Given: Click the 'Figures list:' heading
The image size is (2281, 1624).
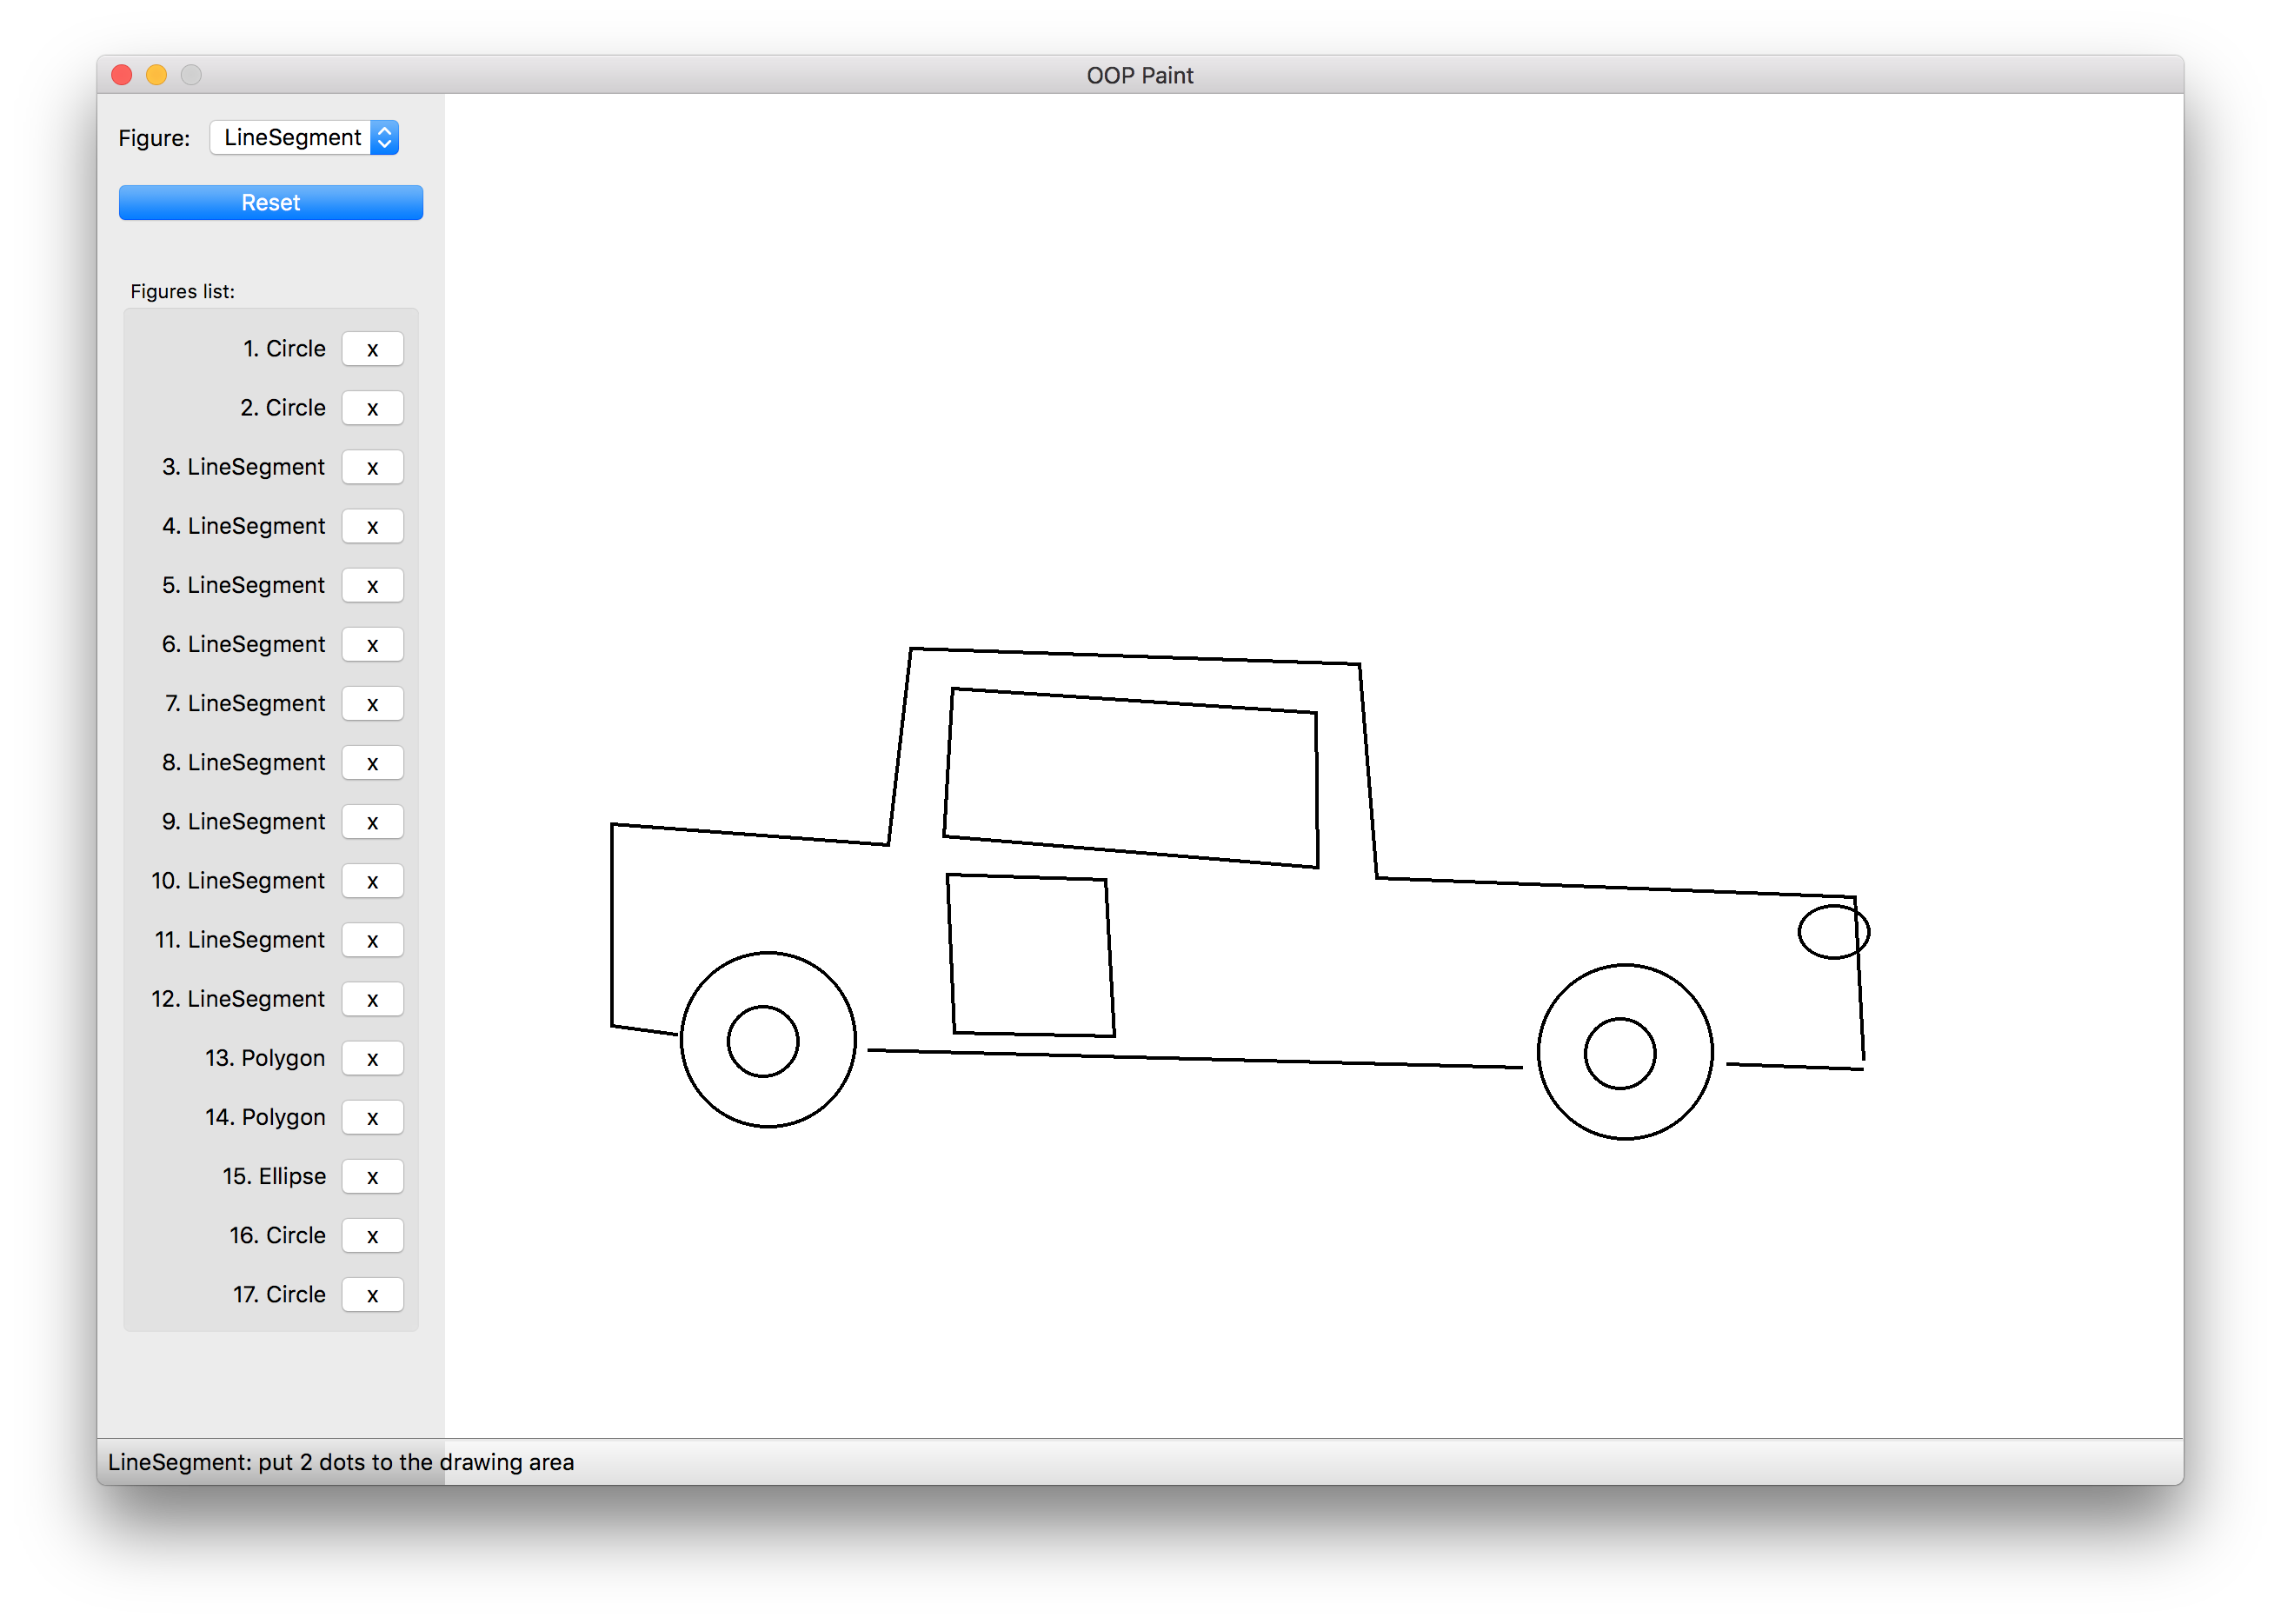Looking at the screenshot, I should pyautogui.click(x=183, y=291).
